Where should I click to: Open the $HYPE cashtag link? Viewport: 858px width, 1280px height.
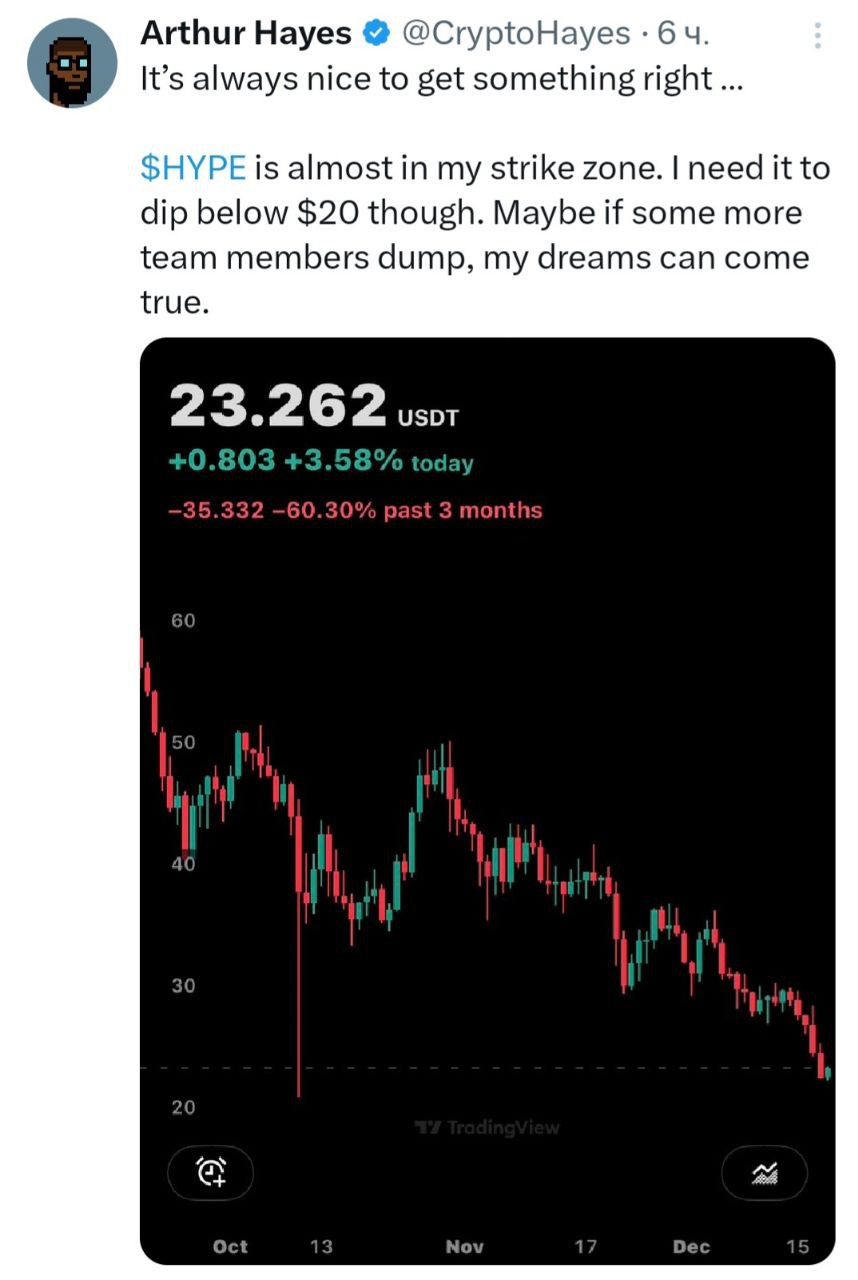tap(193, 168)
